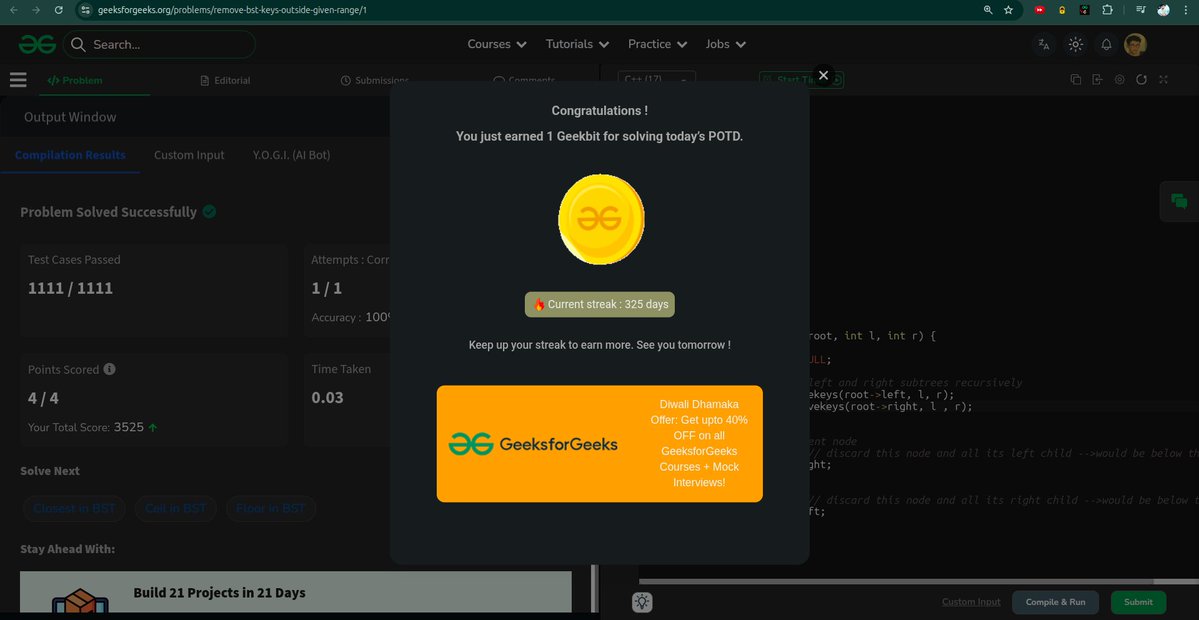
Task: Click the import/exit arrow icon in editor toolbar
Action: 1097,80
